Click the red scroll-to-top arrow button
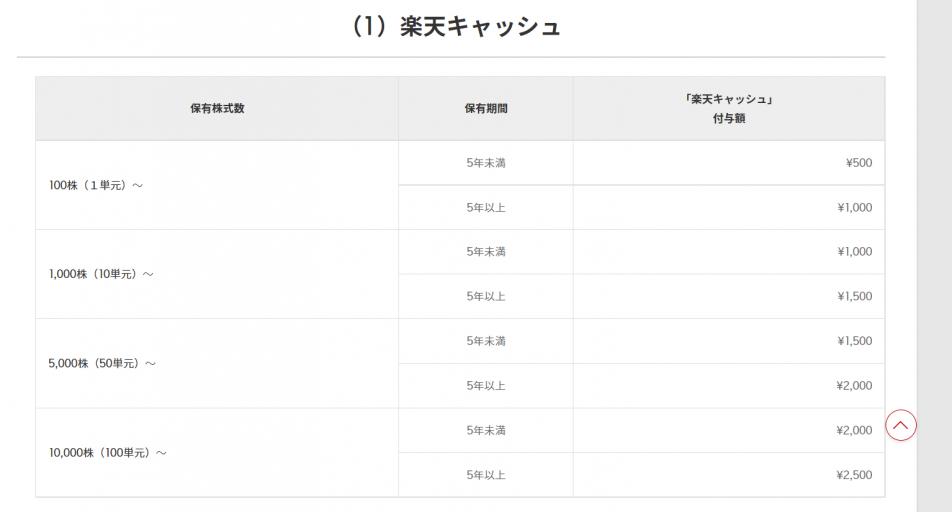The image size is (952, 512). 901,425
